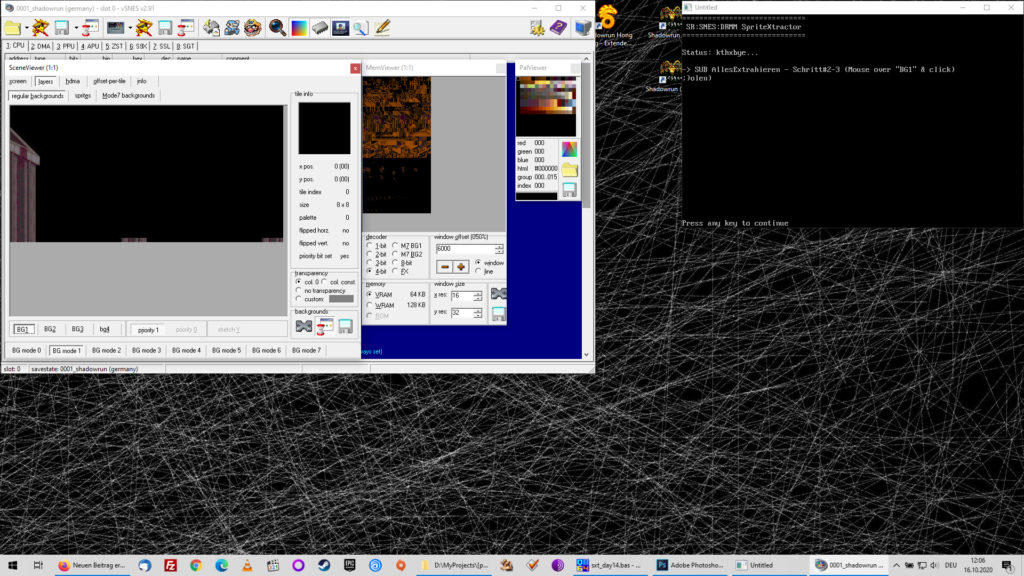Click the floppy save icon in PalViewer
Image resolution: width=1024 pixels, height=576 pixels.
[569, 189]
